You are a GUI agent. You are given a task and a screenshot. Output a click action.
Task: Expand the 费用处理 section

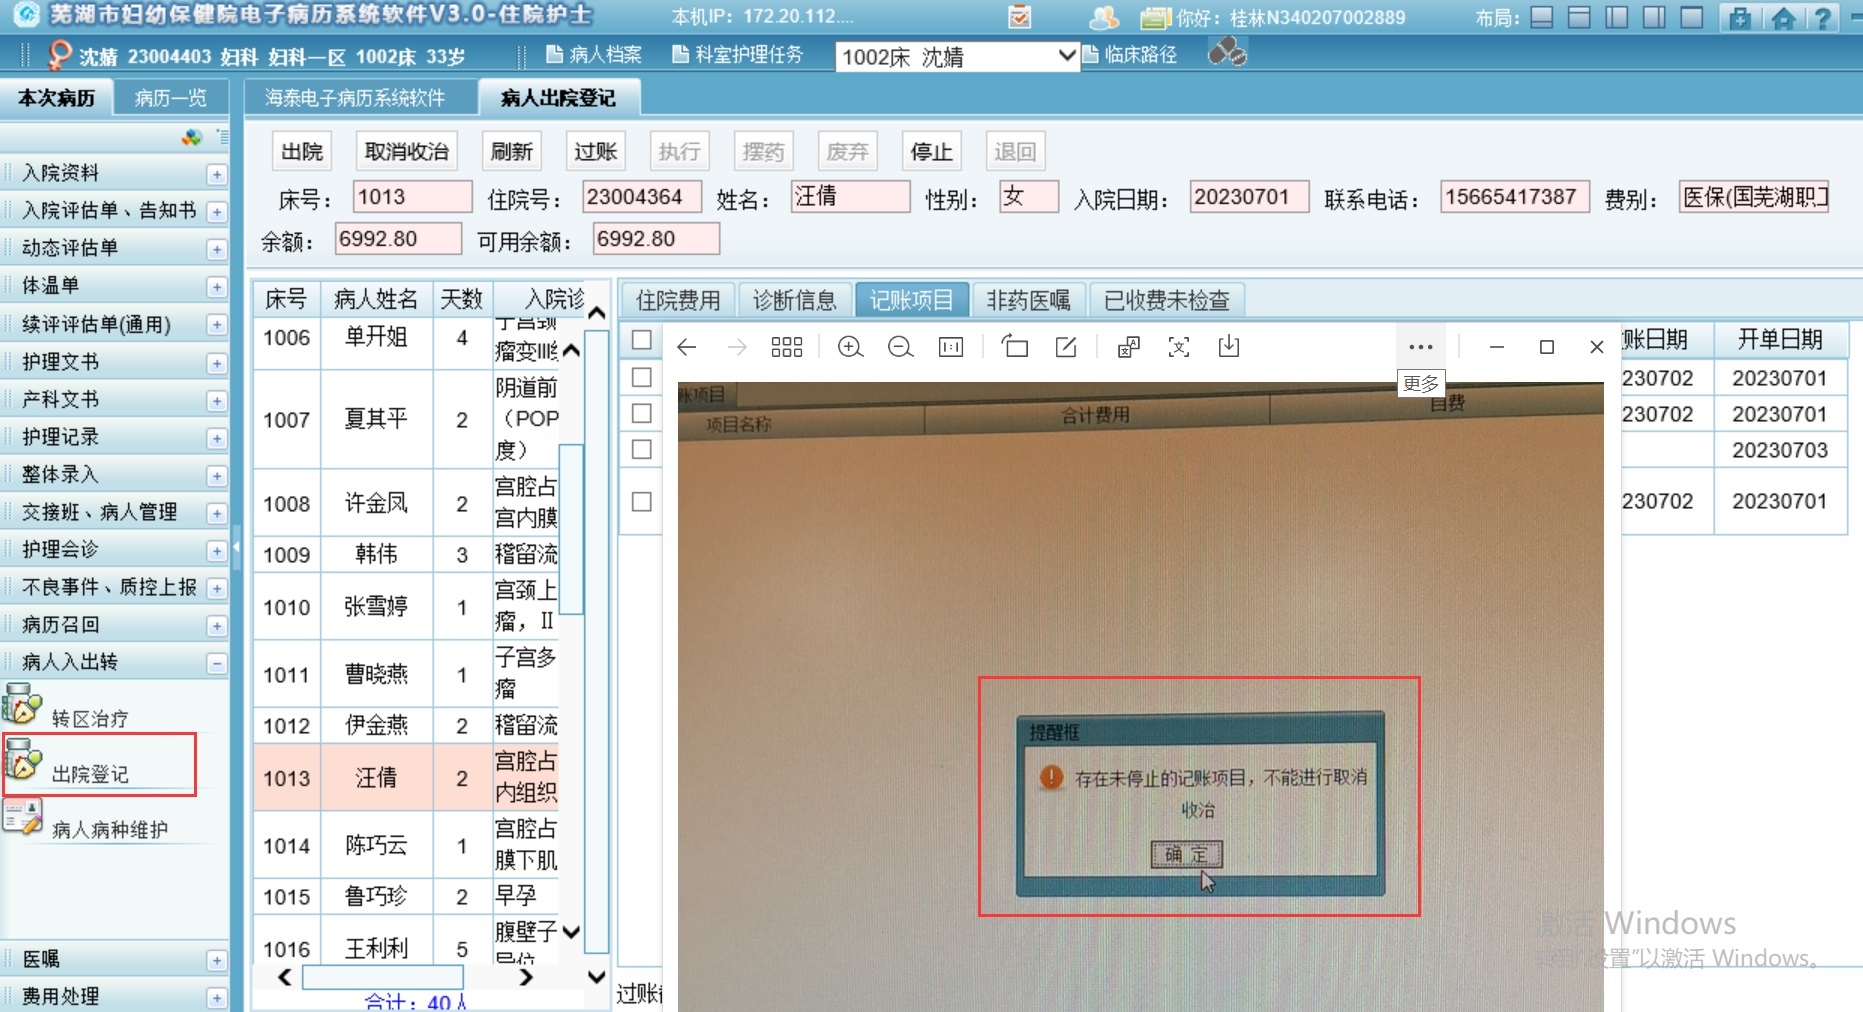coord(216,998)
